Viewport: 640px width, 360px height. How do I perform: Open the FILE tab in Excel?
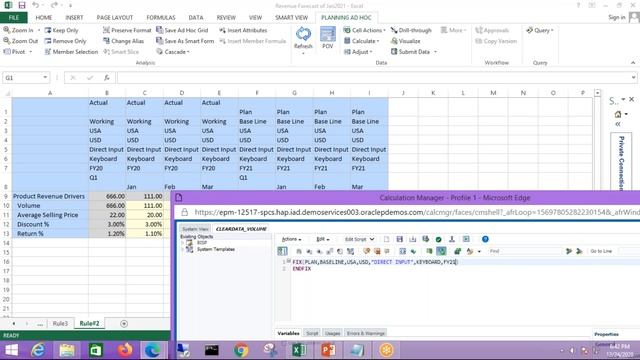point(14,18)
